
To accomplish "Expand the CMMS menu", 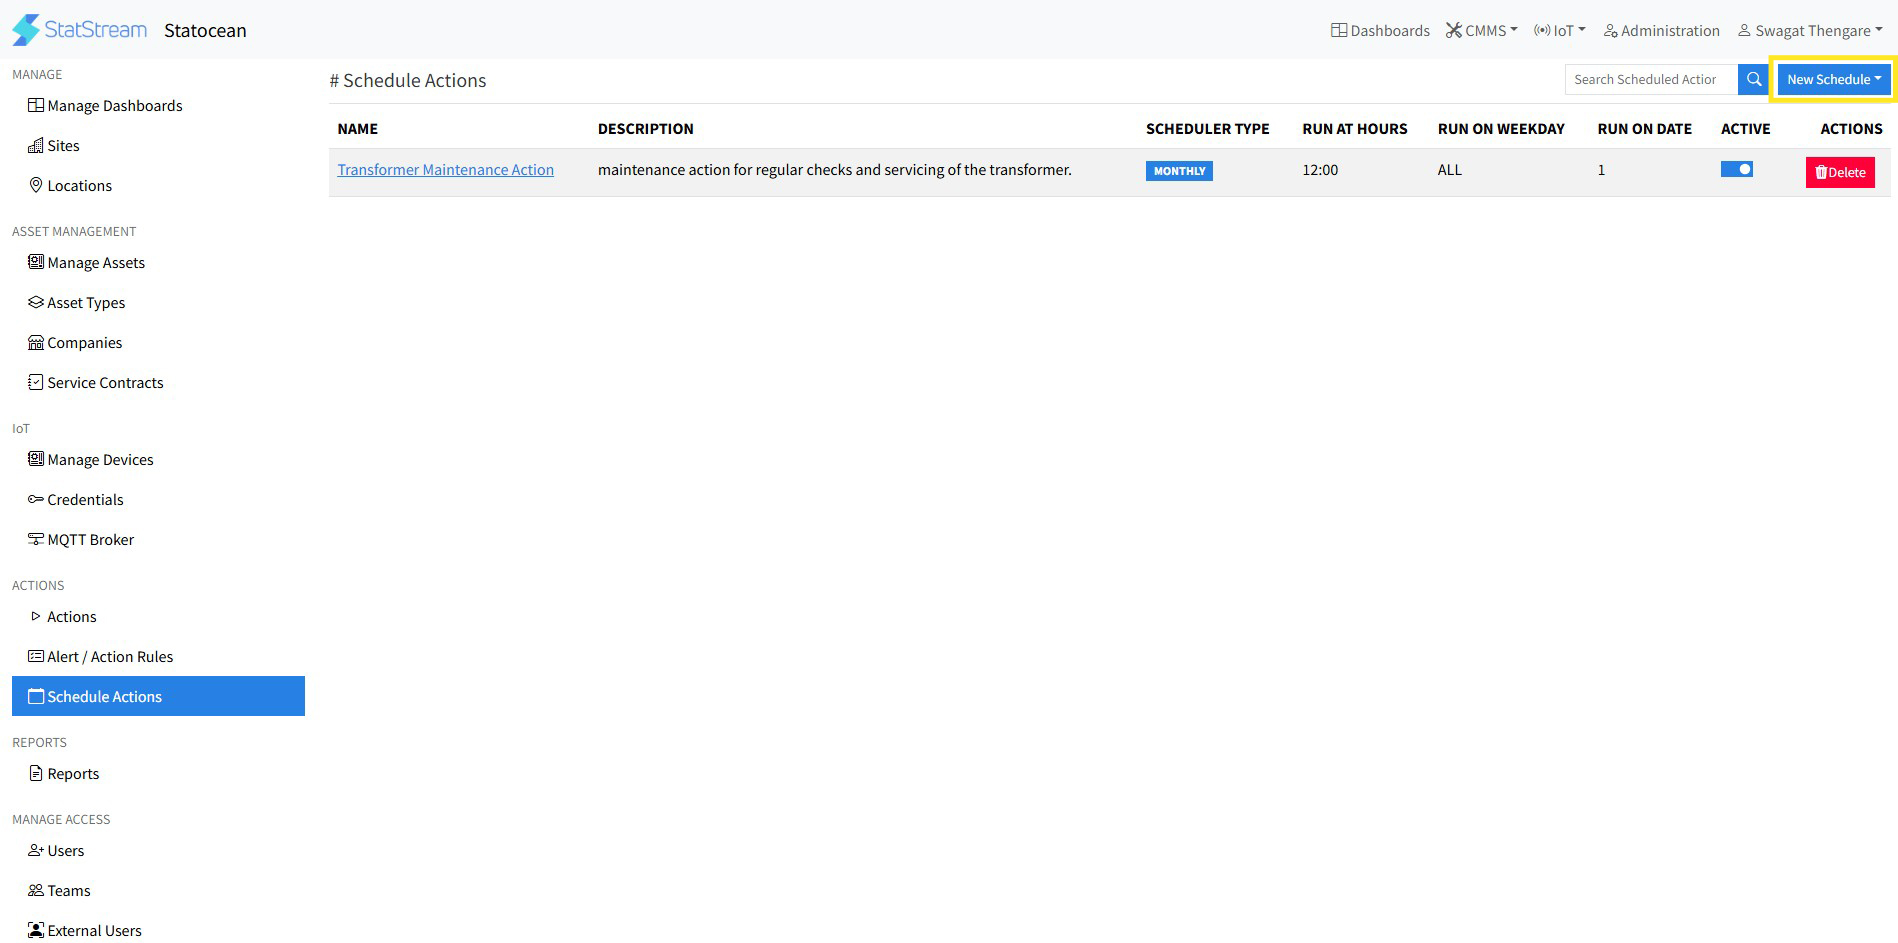I will click(1481, 31).
